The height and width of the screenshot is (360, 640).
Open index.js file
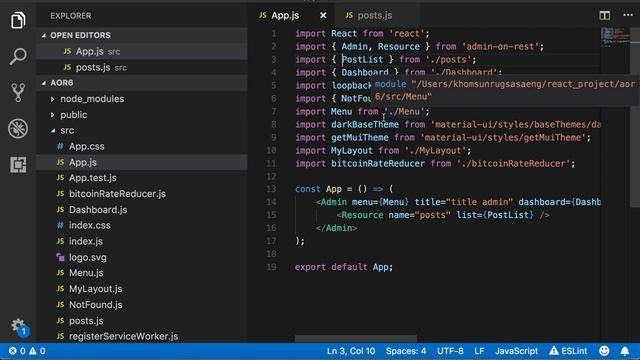[x=86, y=241]
